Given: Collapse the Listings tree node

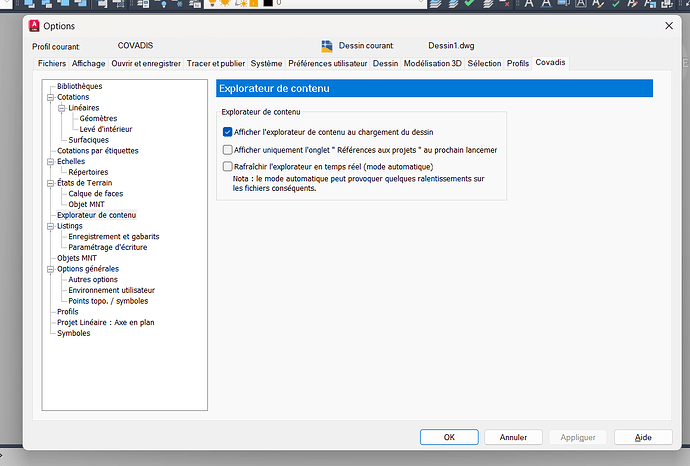Looking at the screenshot, I should pos(48,226).
